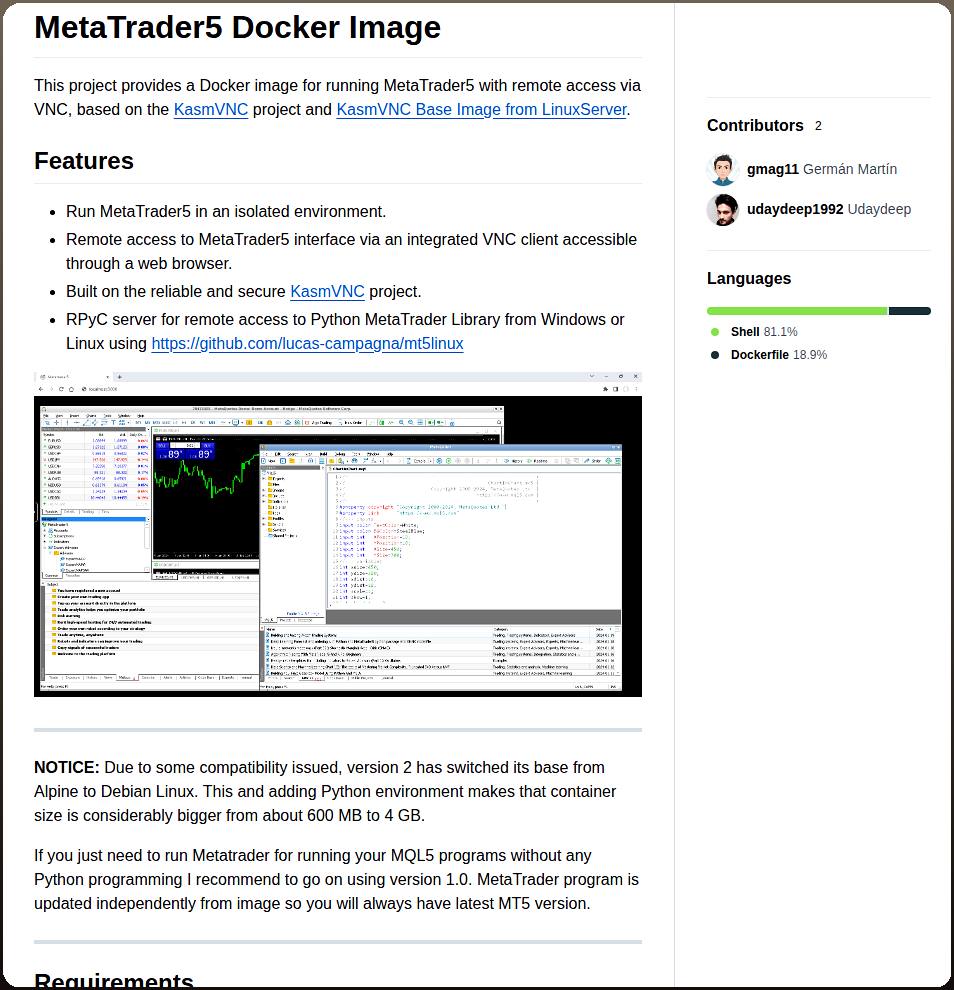
Task: Open the KasmVNC link in intro paragraph
Action: tap(210, 110)
